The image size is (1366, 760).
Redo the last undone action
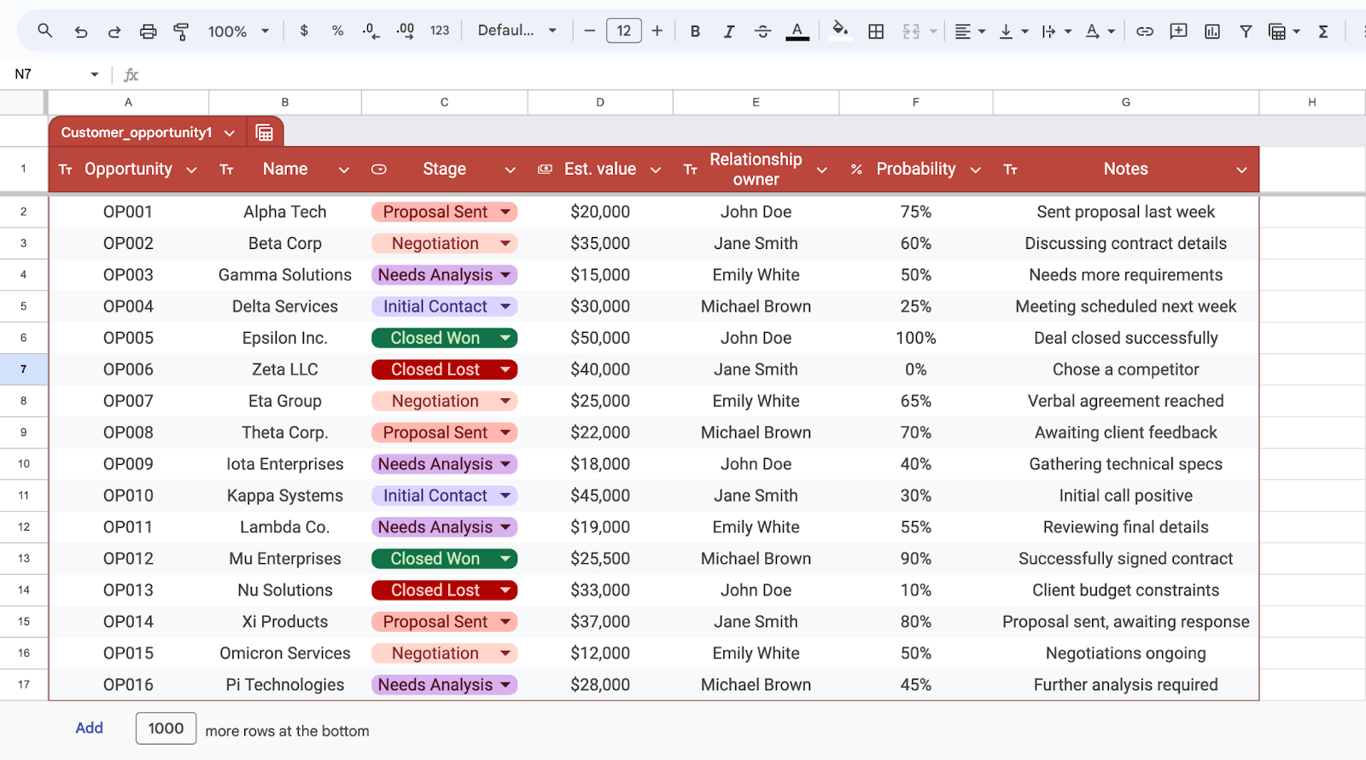coord(114,31)
